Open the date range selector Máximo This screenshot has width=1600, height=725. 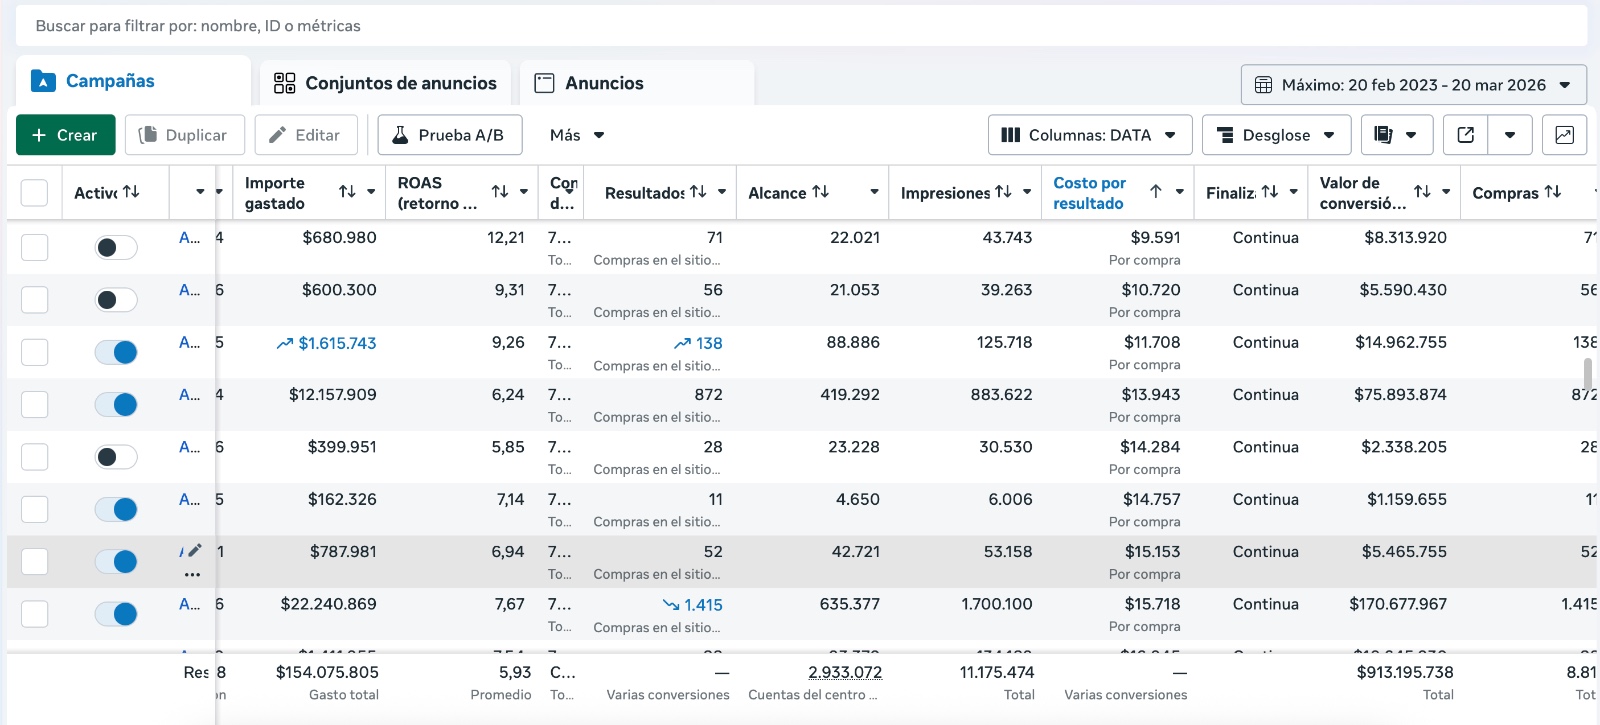tap(1413, 85)
